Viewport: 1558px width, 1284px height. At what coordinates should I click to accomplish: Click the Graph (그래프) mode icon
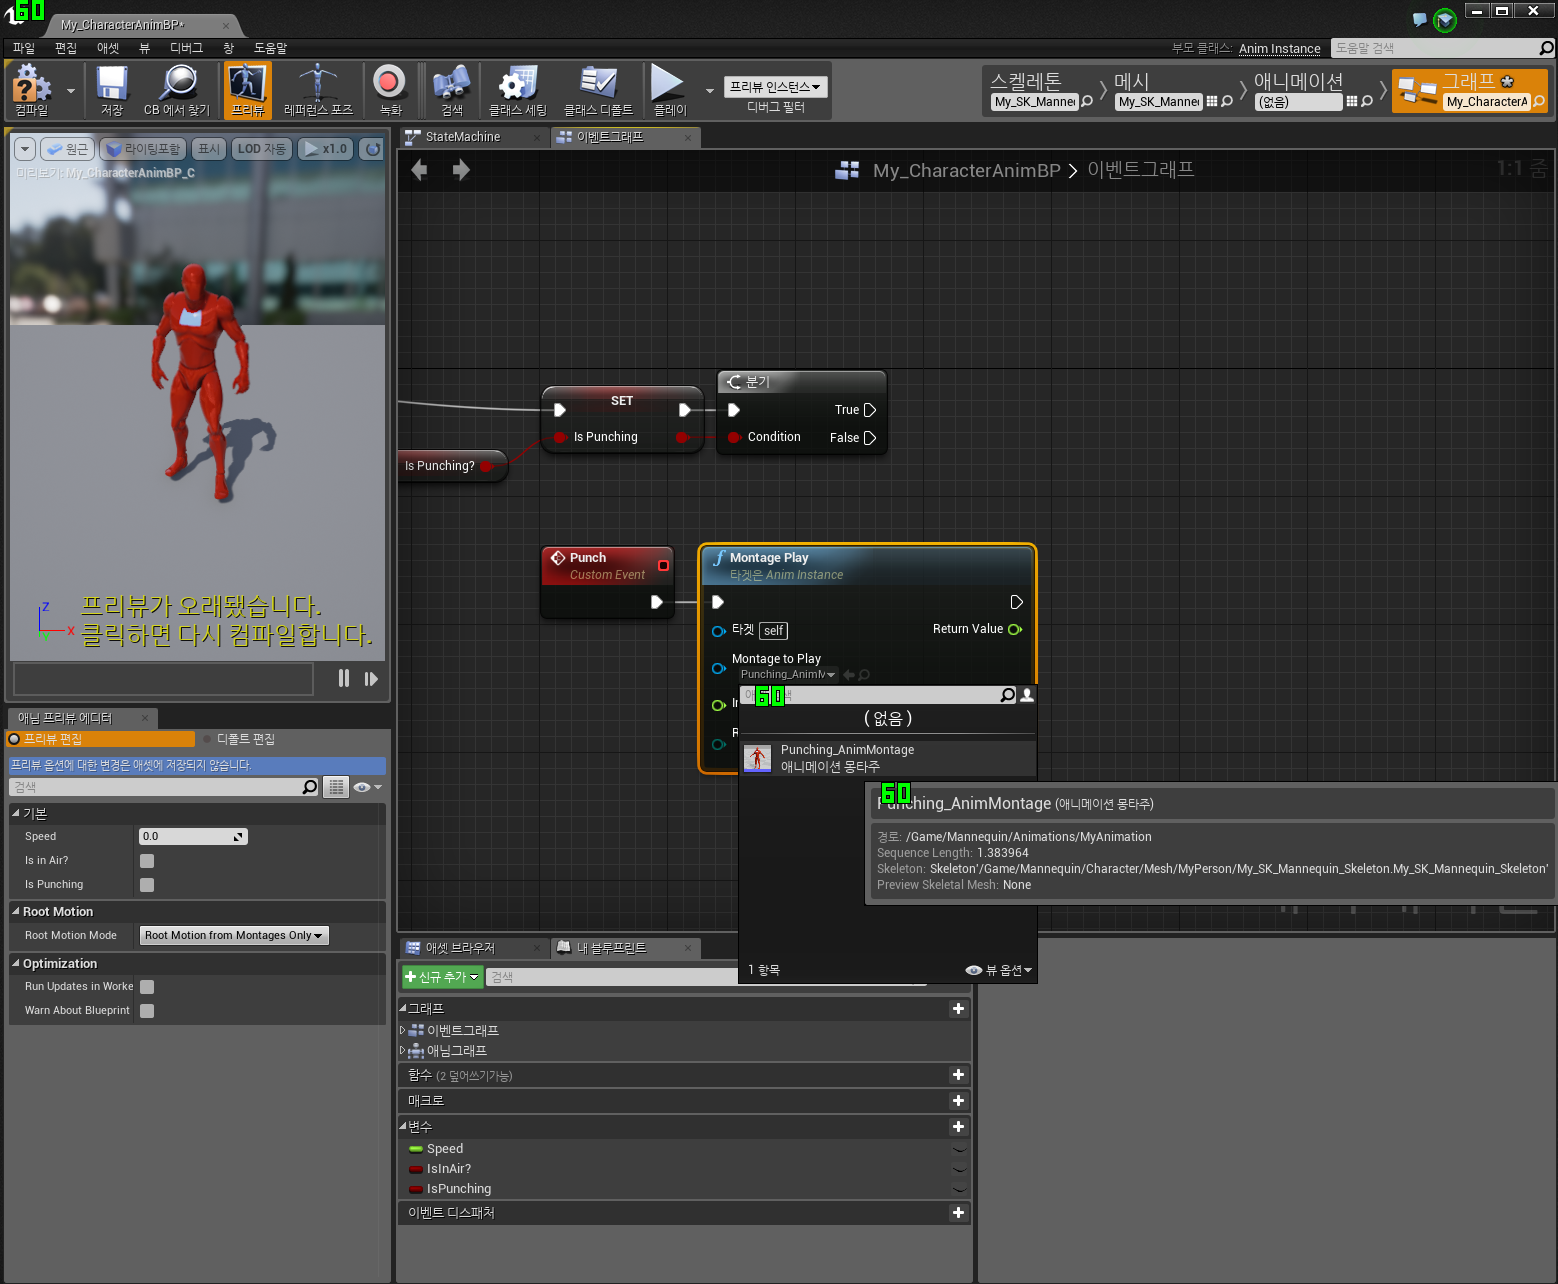click(x=1417, y=91)
